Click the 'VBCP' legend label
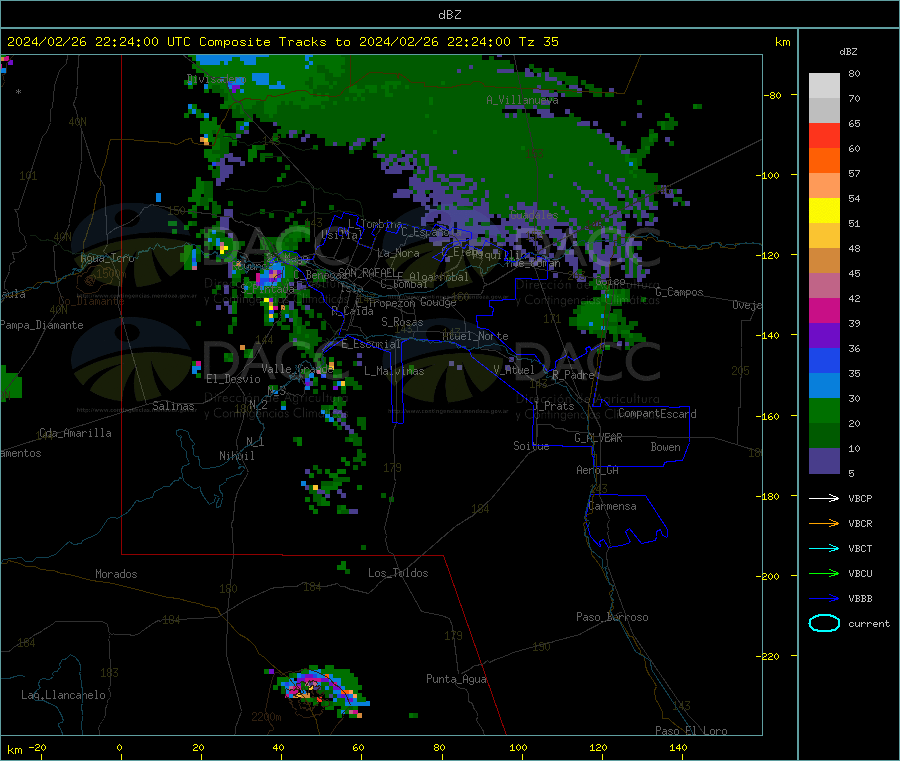 [x=860, y=498]
